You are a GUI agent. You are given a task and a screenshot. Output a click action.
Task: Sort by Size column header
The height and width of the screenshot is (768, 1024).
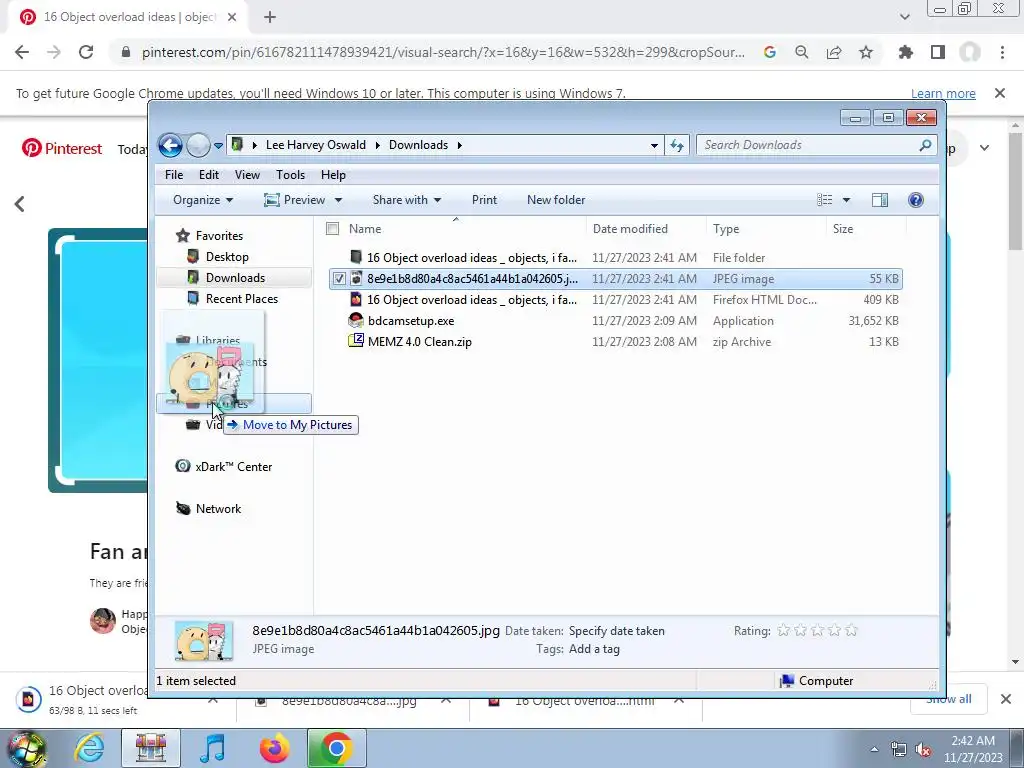pos(842,229)
